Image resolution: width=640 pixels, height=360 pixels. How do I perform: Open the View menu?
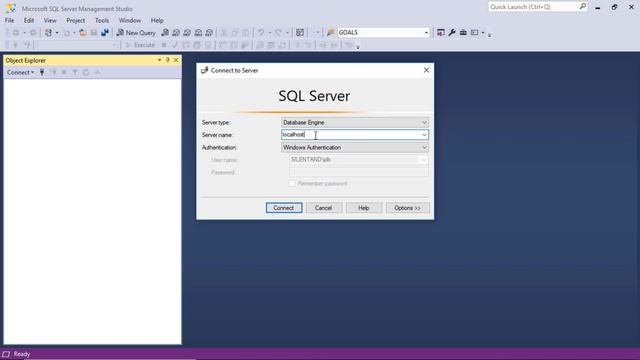pyautogui.click(x=50, y=20)
